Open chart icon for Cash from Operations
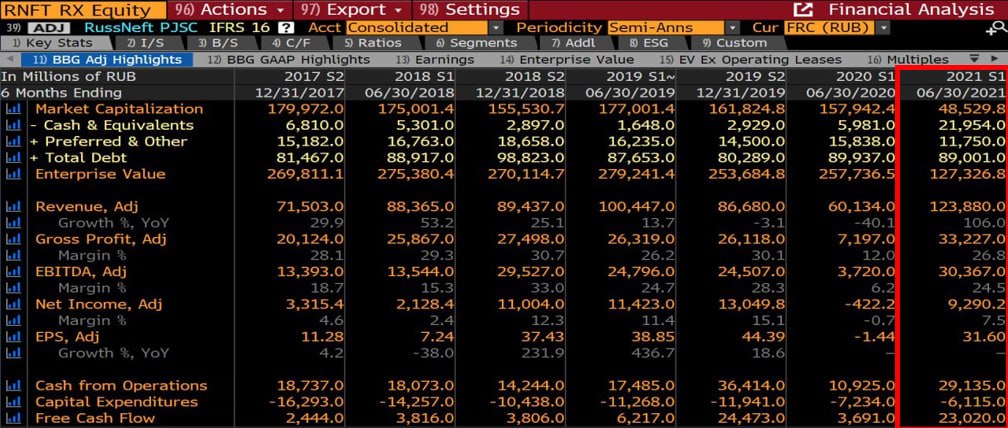The height and width of the screenshot is (428, 1008). [x=13, y=386]
